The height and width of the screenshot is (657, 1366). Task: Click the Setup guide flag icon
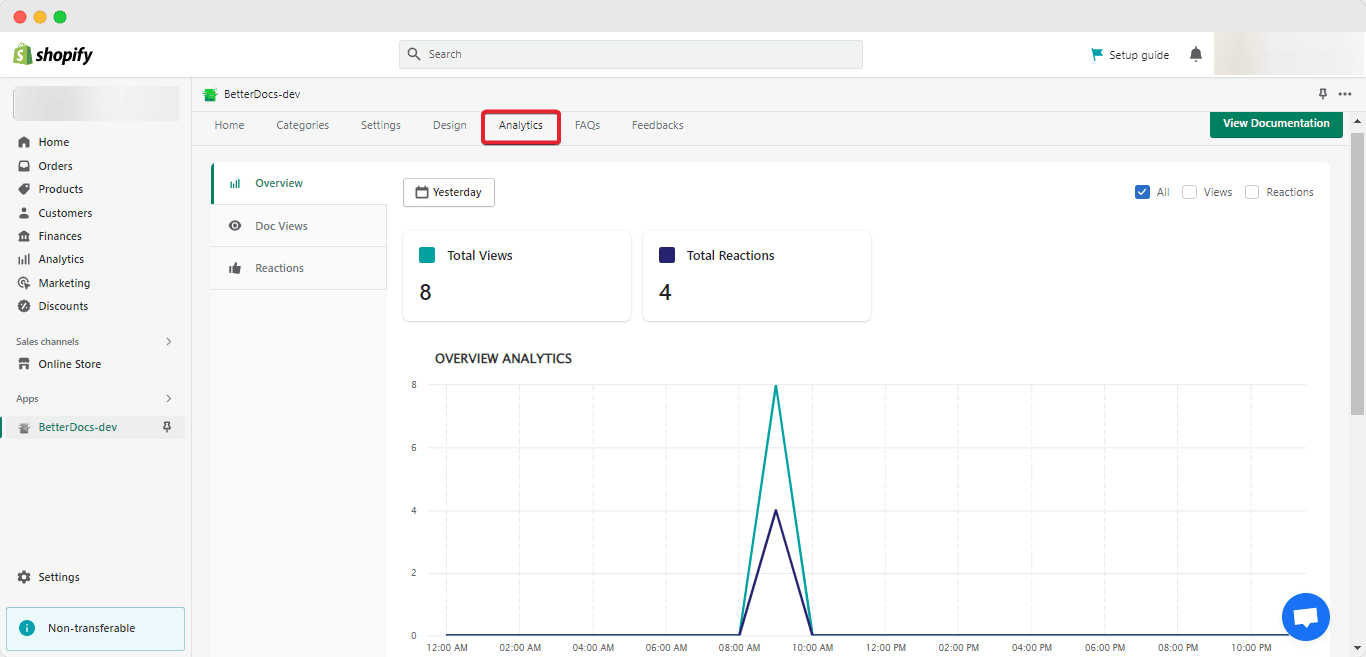tap(1097, 55)
